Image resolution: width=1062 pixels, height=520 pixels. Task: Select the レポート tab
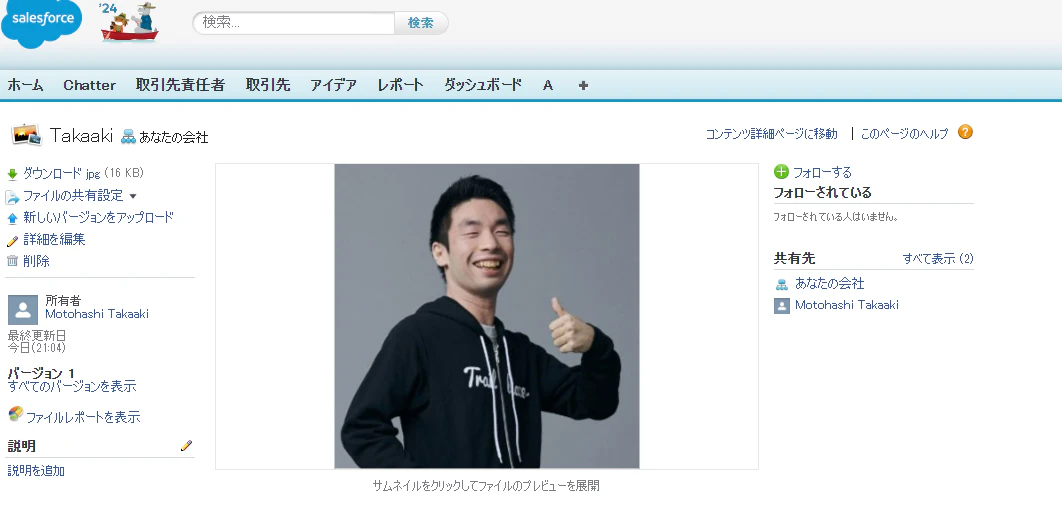coord(400,85)
